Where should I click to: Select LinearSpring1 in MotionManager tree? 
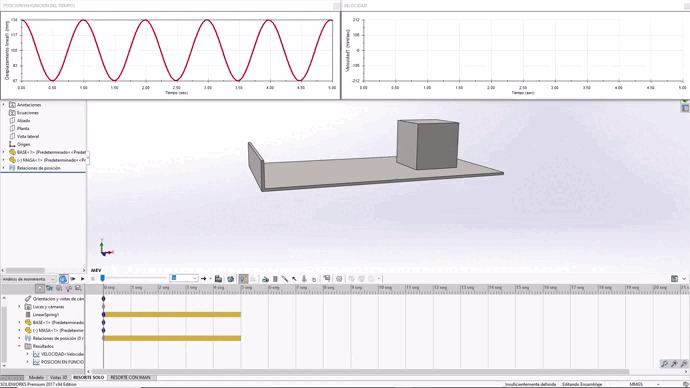[x=46, y=315]
